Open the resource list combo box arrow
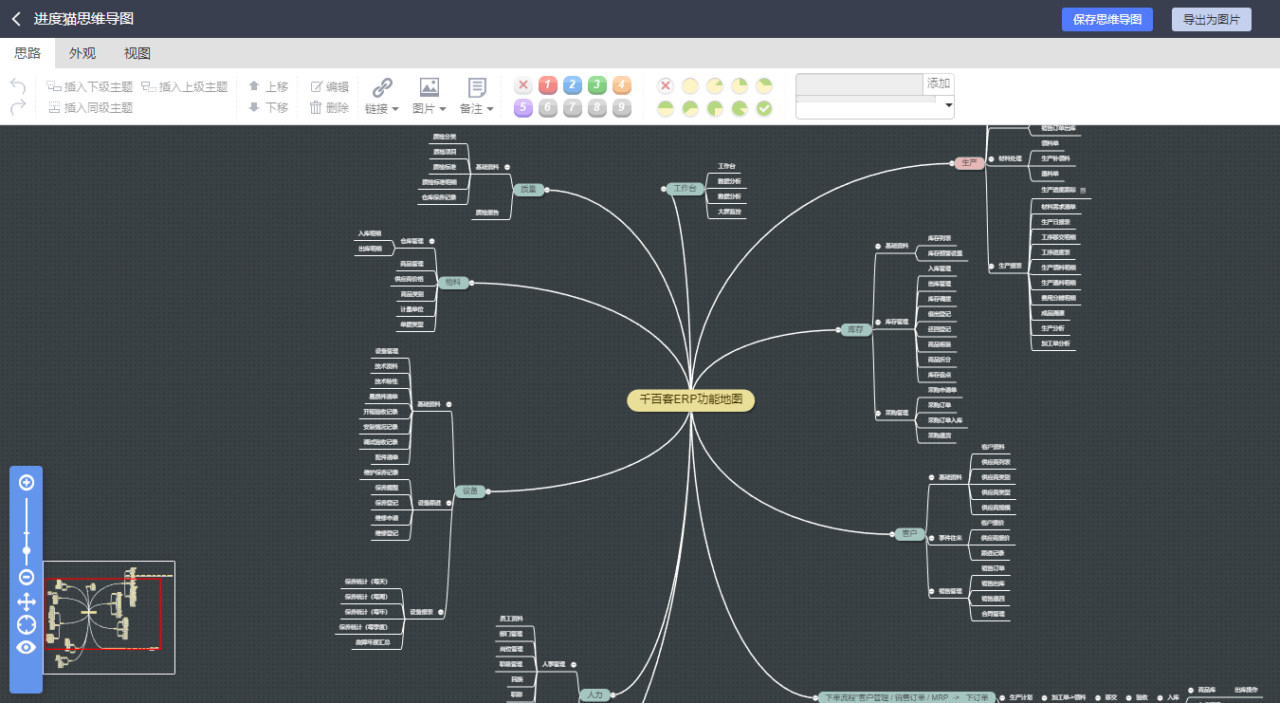The width and height of the screenshot is (1280, 703). point(948,105)
